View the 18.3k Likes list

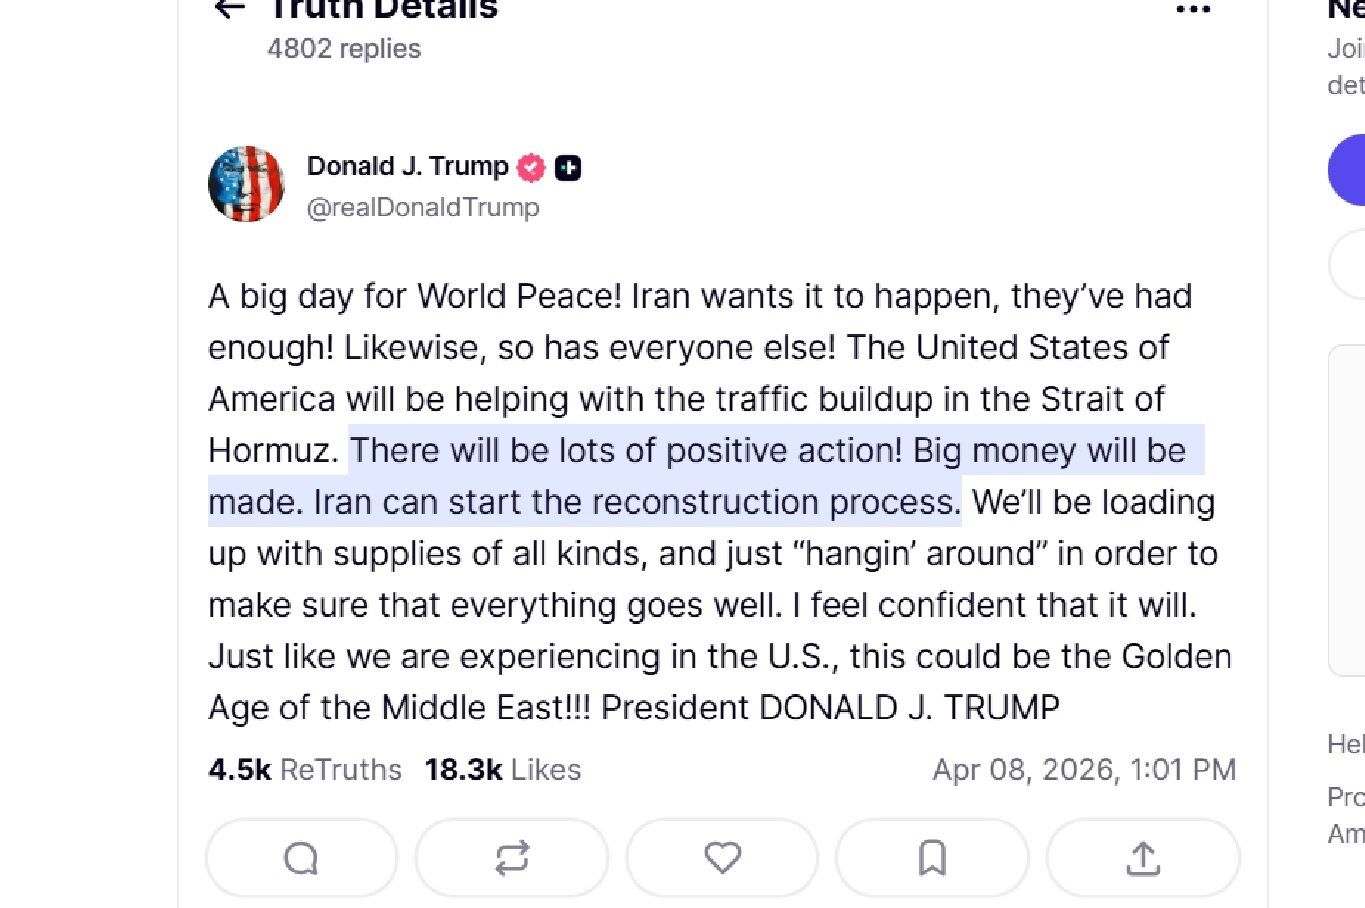pos(502,769)
